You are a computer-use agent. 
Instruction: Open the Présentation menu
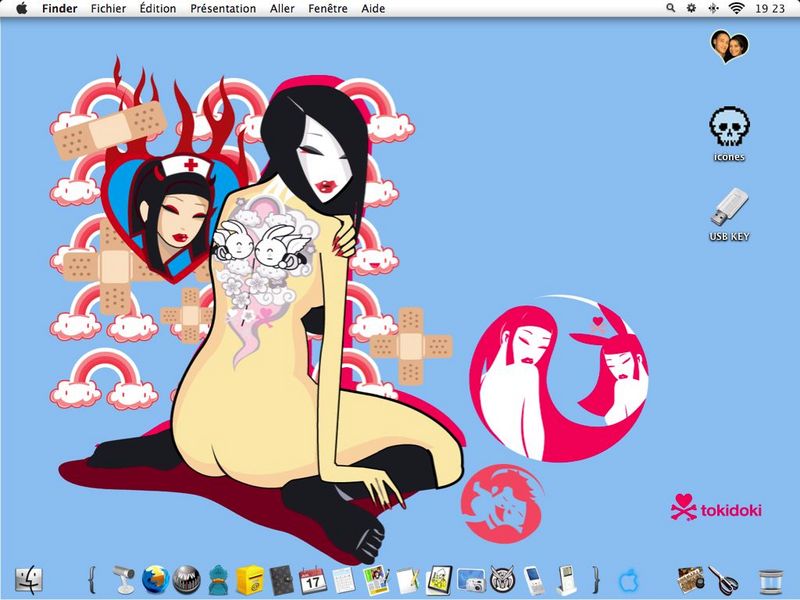pyautogui.click(x=223, y=9)
